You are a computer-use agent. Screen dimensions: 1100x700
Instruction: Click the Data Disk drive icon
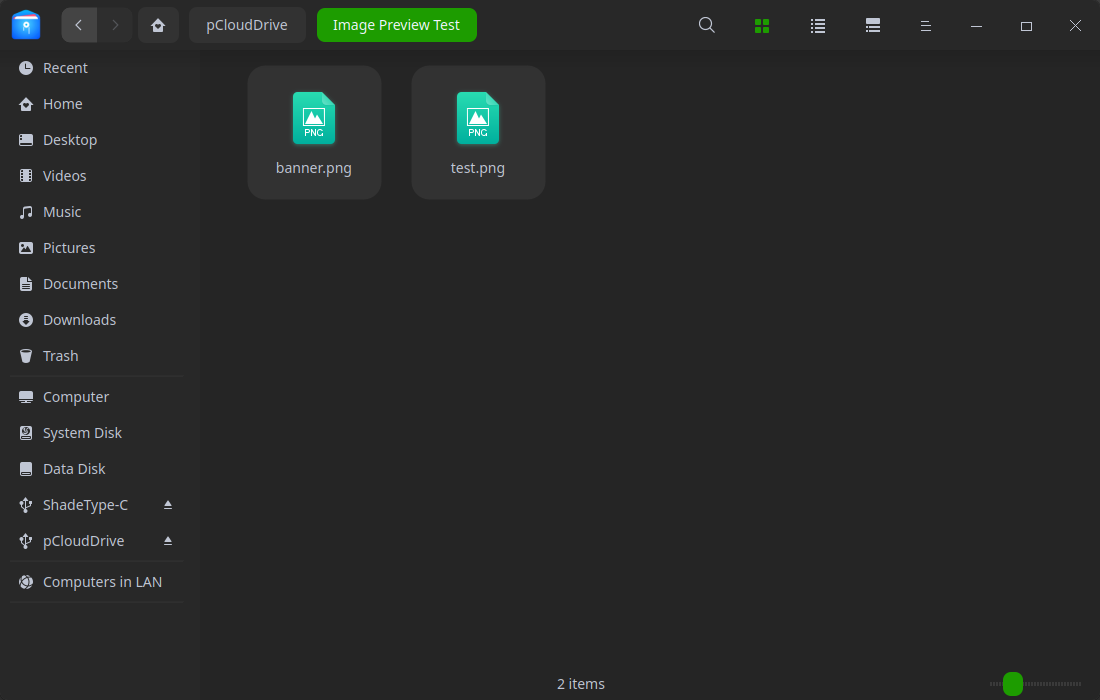pos(26,469)
